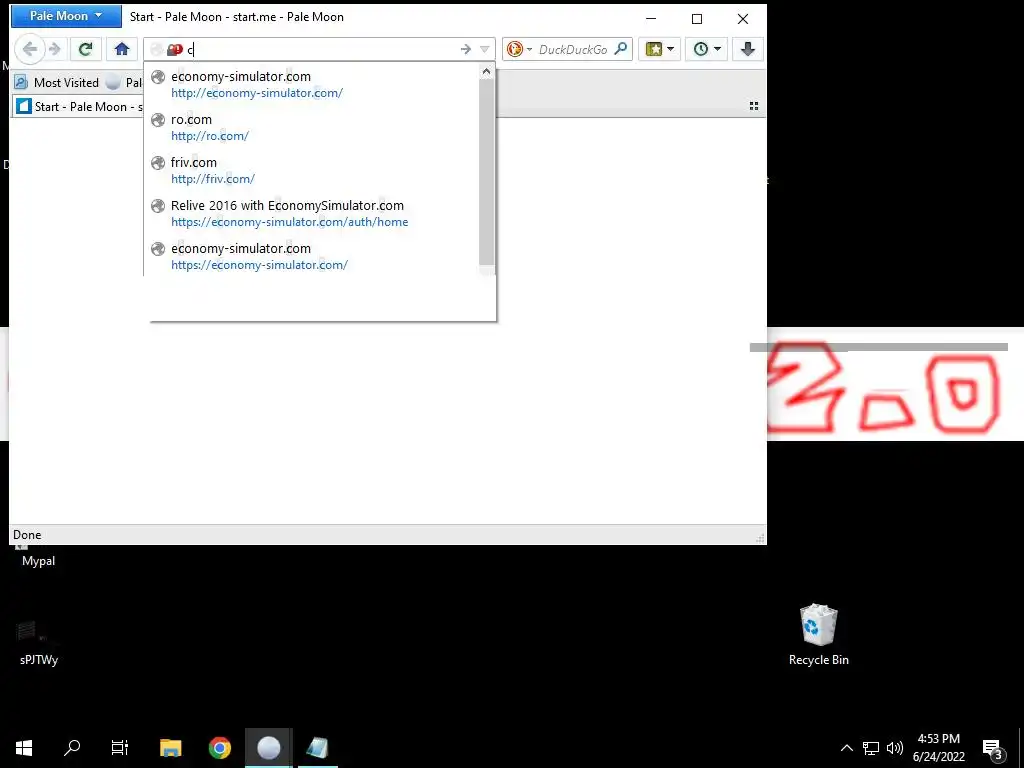This screenshot has height=768, width=1024.
Task: Click the suggestion list scroll up arrow
Action: point(487,72)
